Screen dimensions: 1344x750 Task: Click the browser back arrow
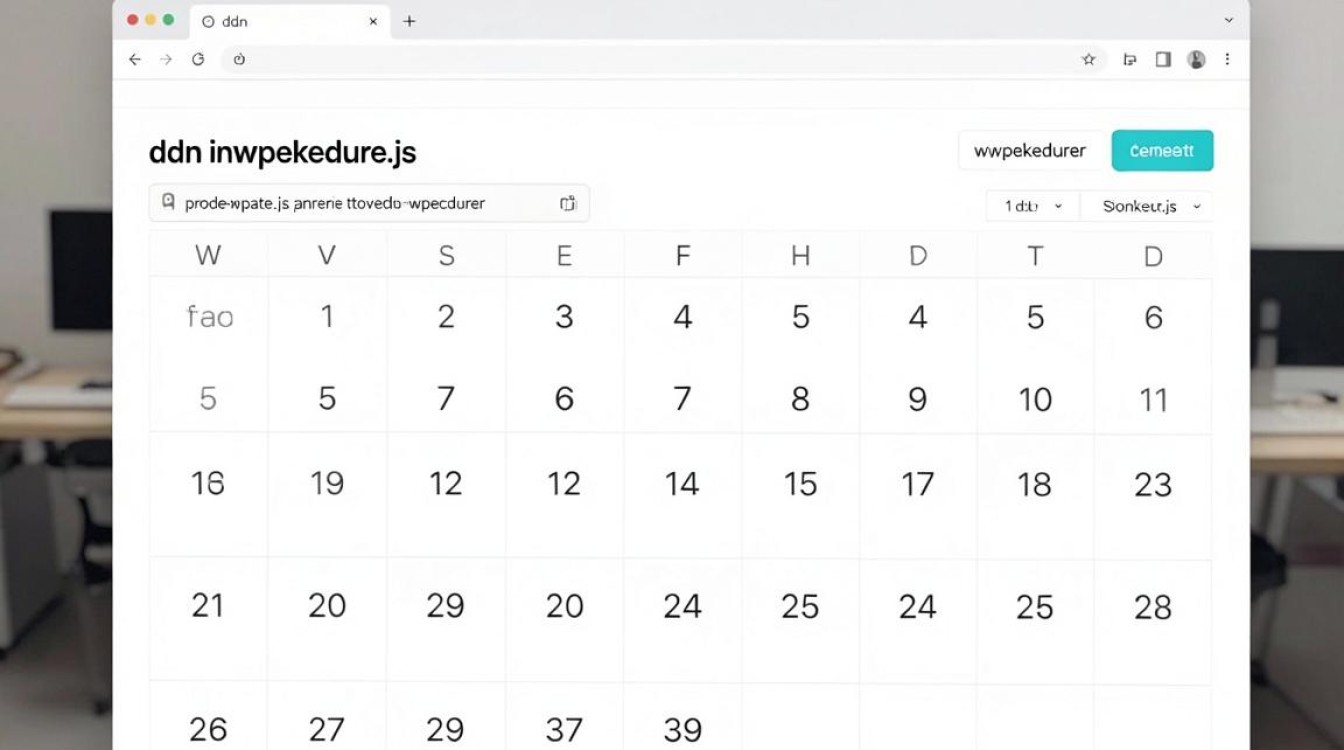tap(135, 60)
